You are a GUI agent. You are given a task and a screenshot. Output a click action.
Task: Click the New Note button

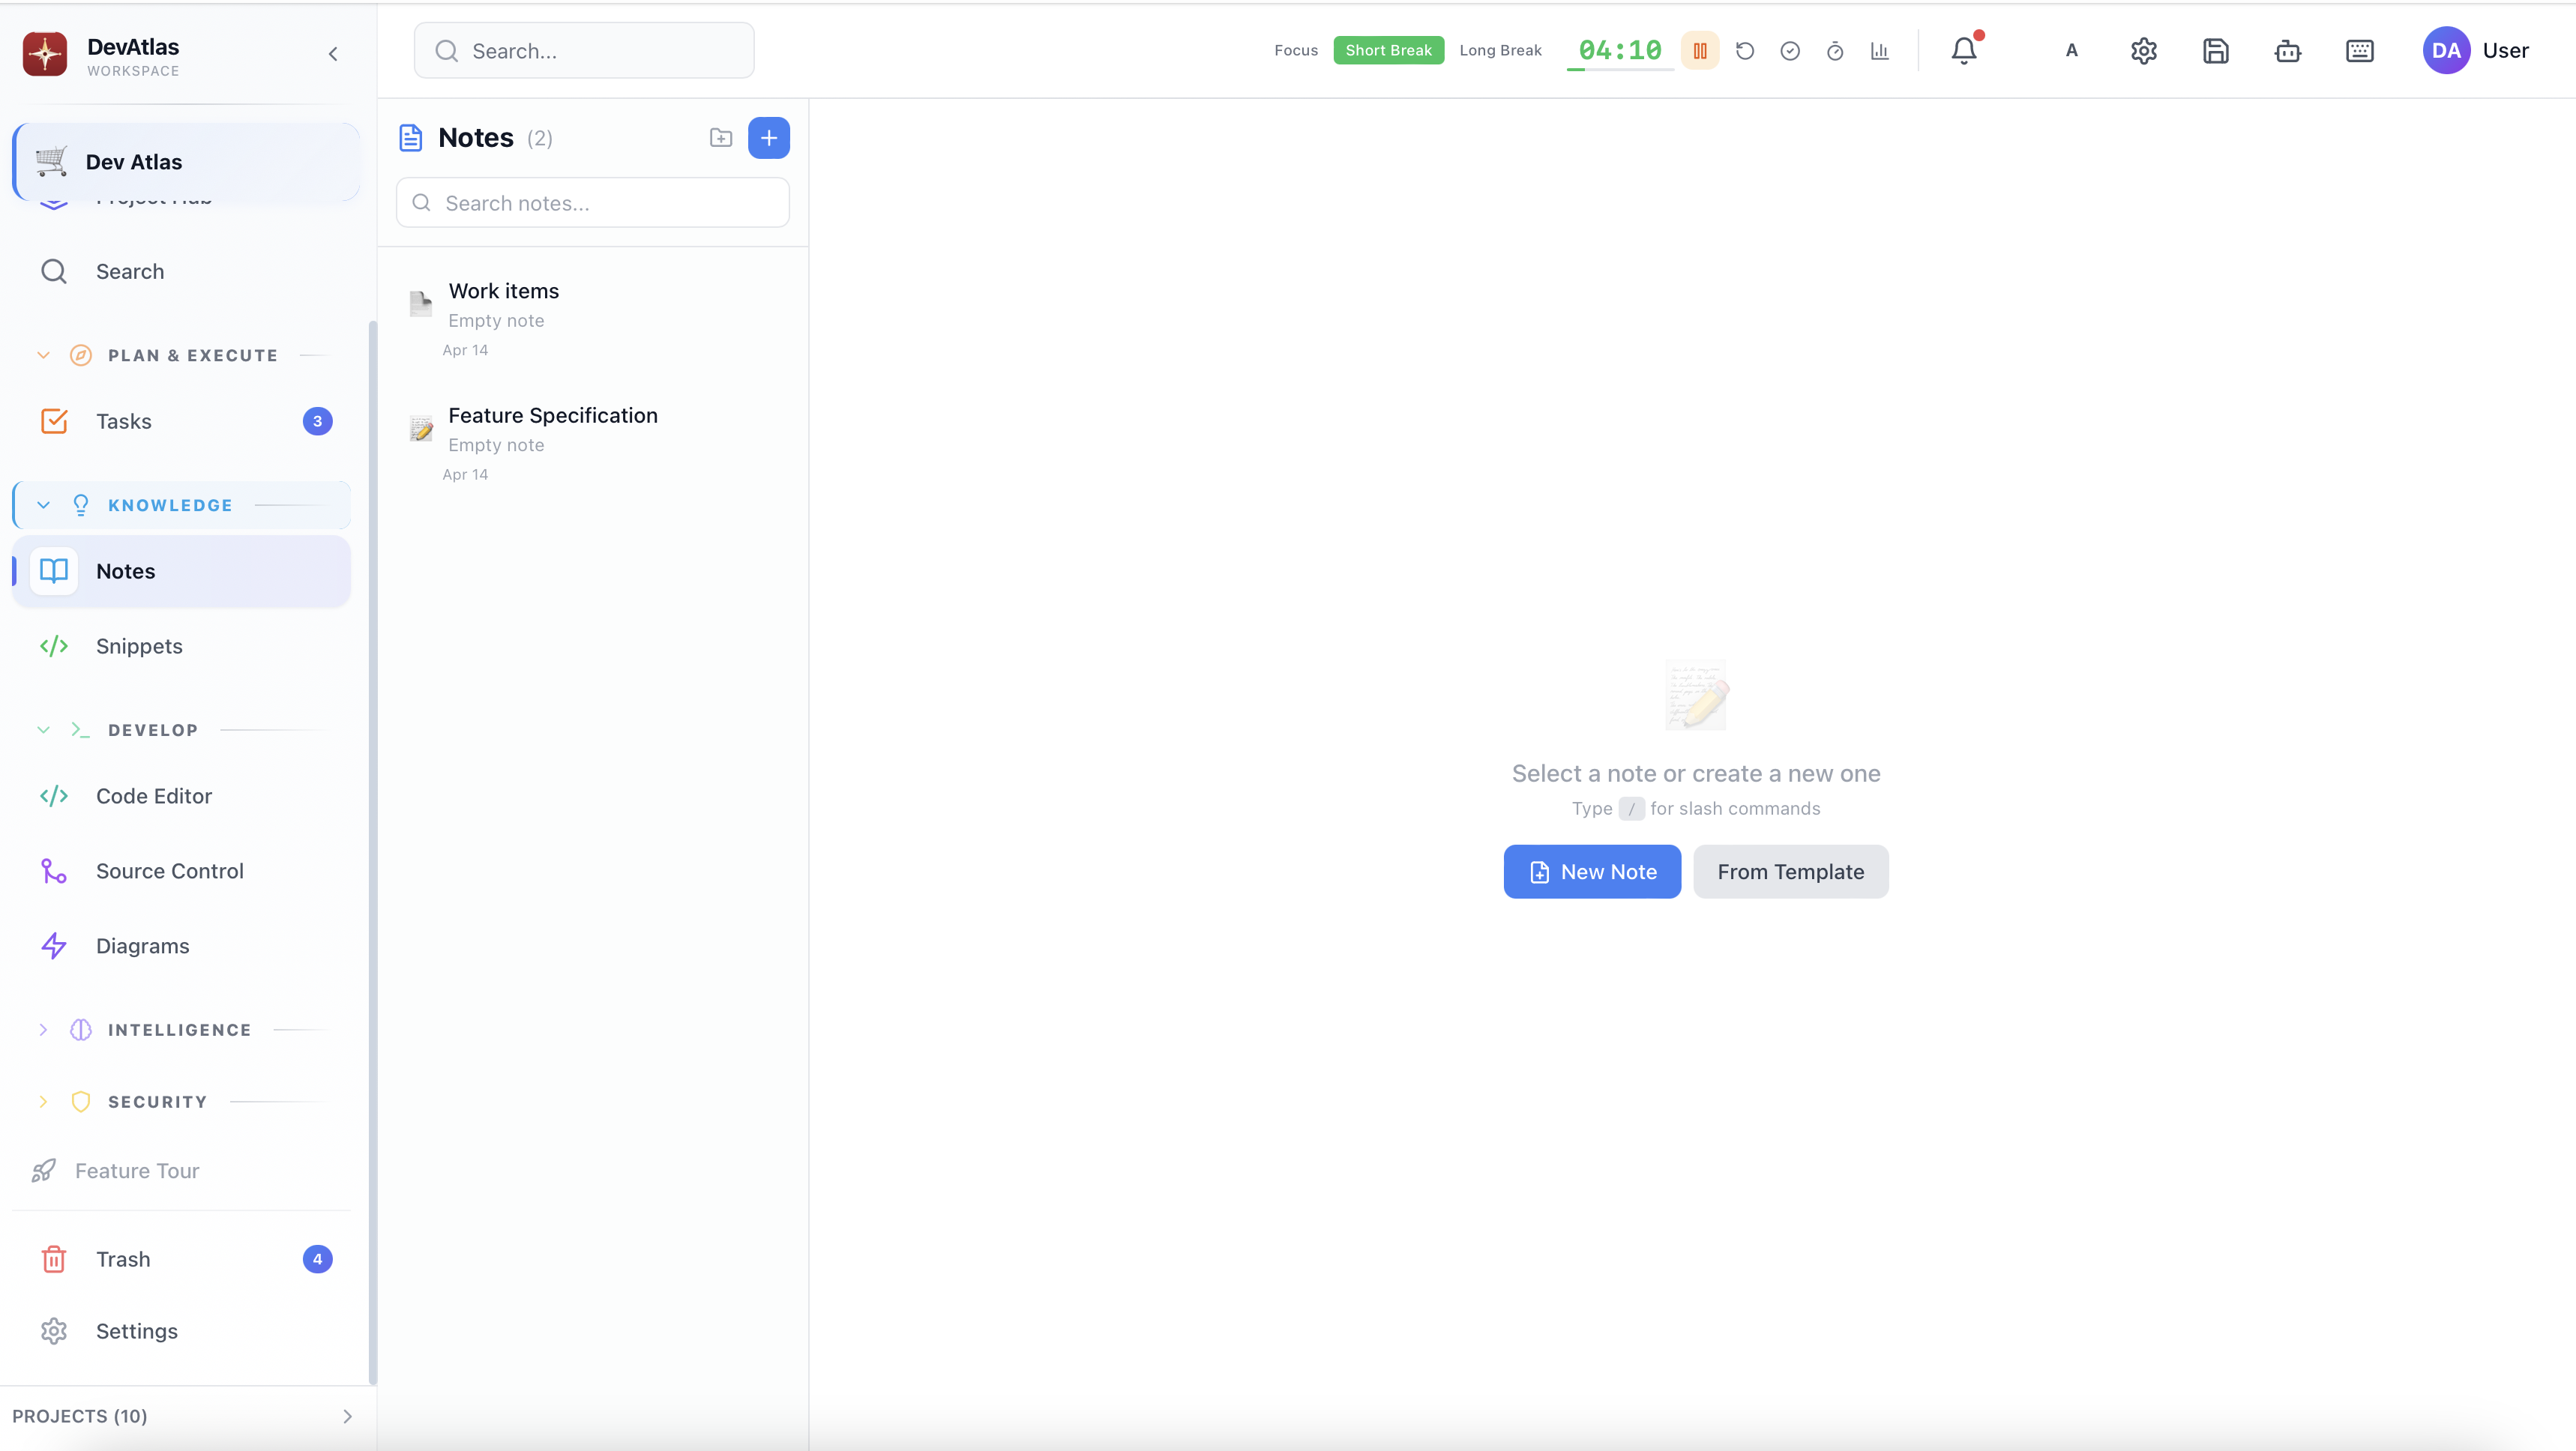coord(1591,872)
